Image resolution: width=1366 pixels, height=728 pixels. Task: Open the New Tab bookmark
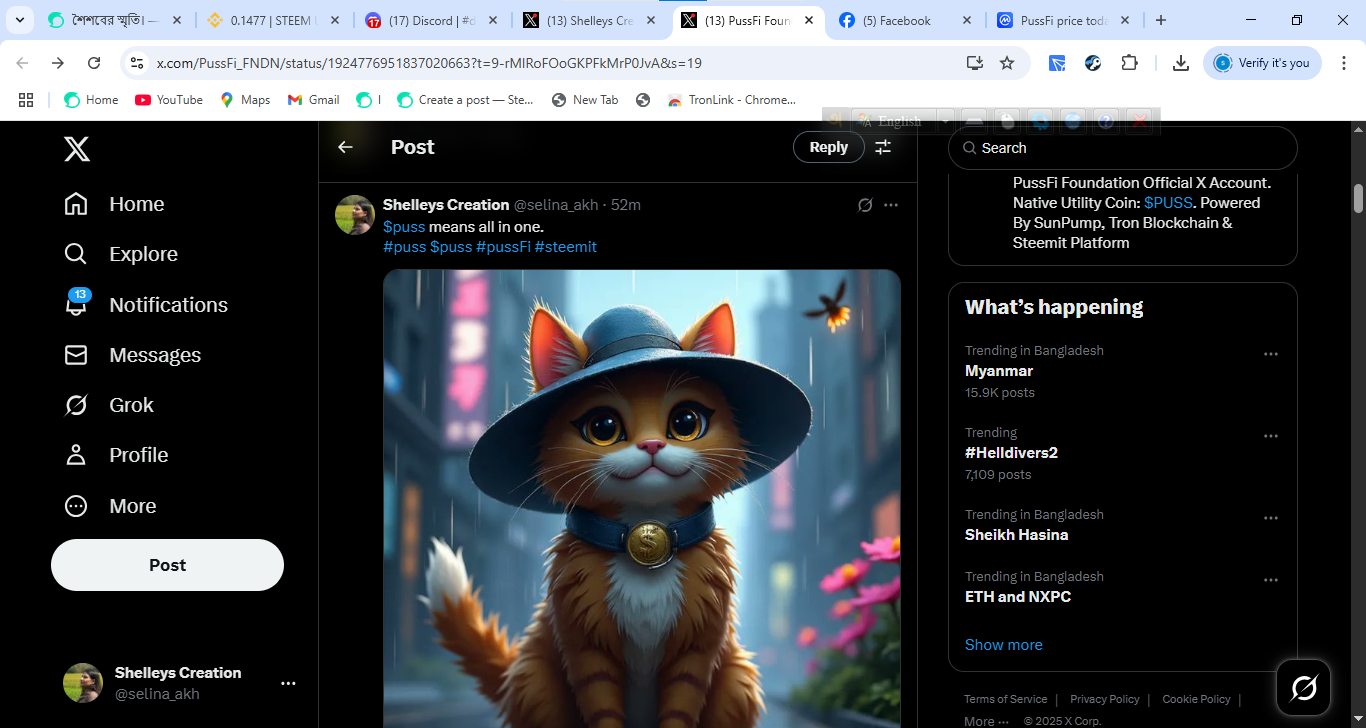tap(584, 100)
